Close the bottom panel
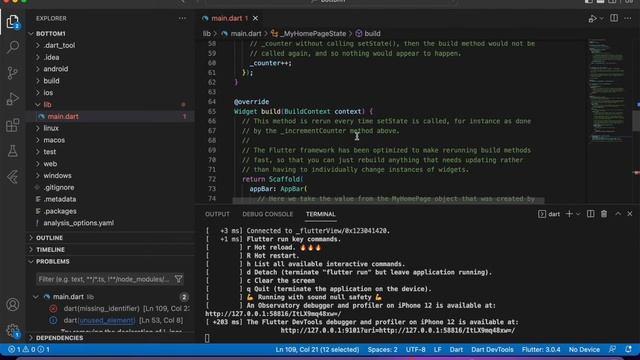This screenshot has height=360, width=640. (x=630, y=214)
